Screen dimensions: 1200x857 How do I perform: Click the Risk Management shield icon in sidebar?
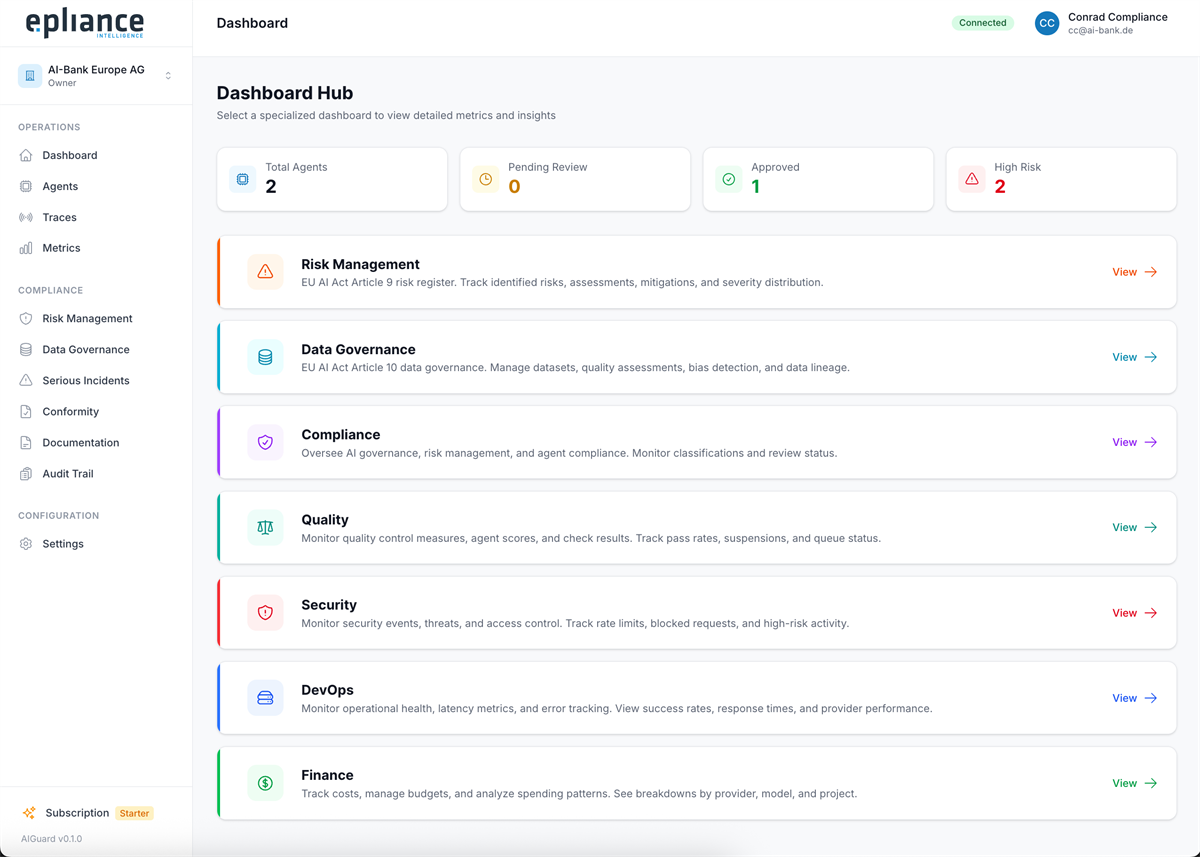tap(26, 318)
